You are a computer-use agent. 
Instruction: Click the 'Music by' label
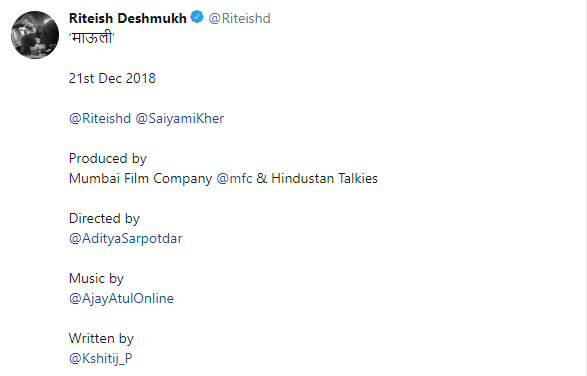96,278
